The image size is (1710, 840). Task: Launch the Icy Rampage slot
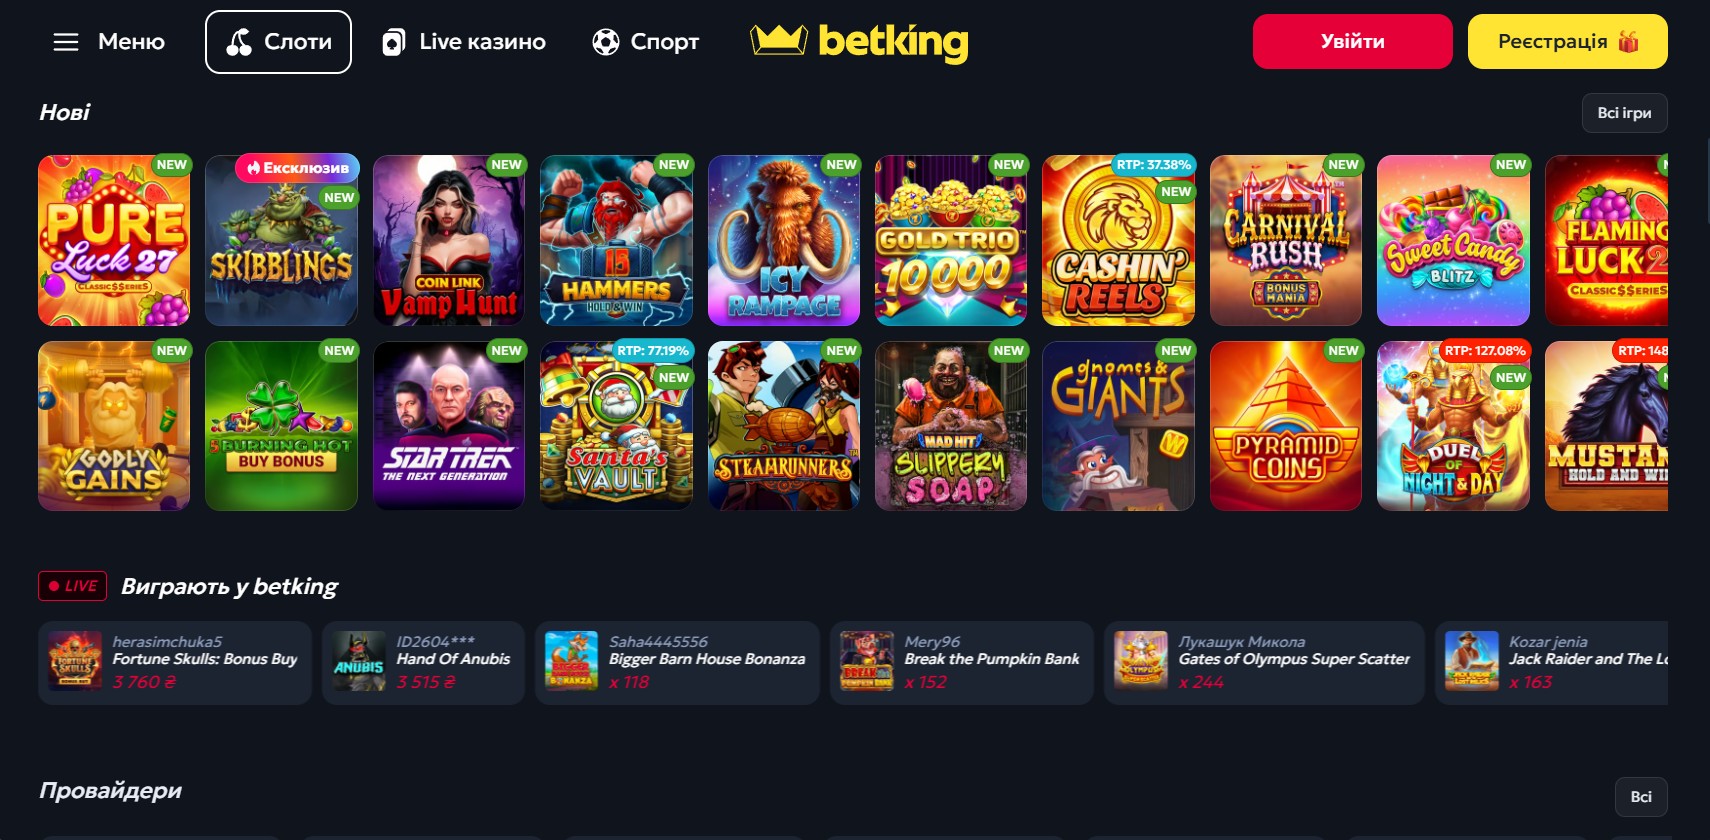coord(784,240)
